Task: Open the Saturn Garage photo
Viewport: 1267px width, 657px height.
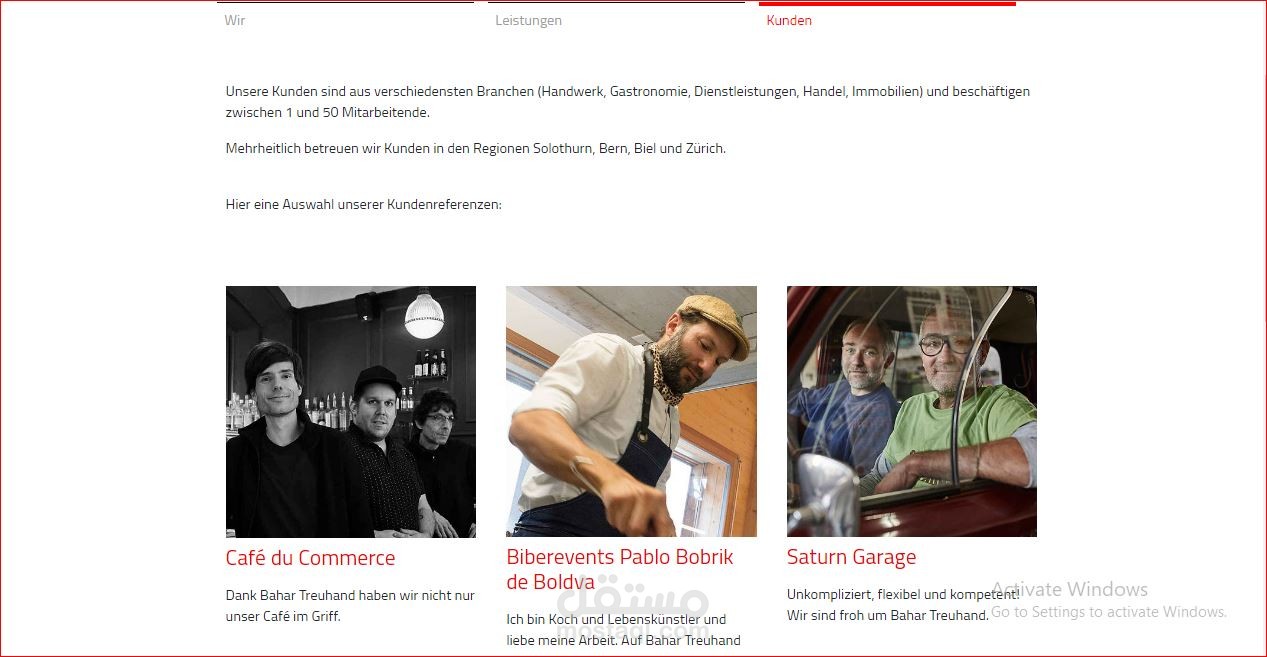Action: 912,412
